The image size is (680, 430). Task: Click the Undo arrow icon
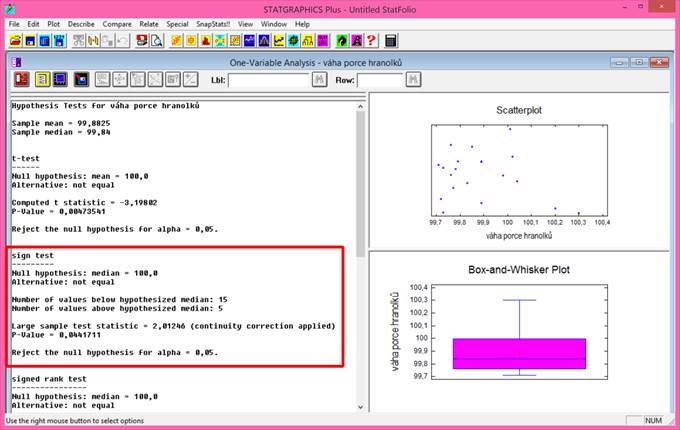click(123, 41)
